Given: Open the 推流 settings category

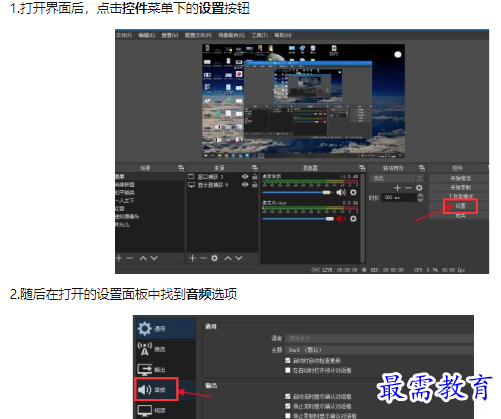Looking at the screenshot, I should coord(166,349).
